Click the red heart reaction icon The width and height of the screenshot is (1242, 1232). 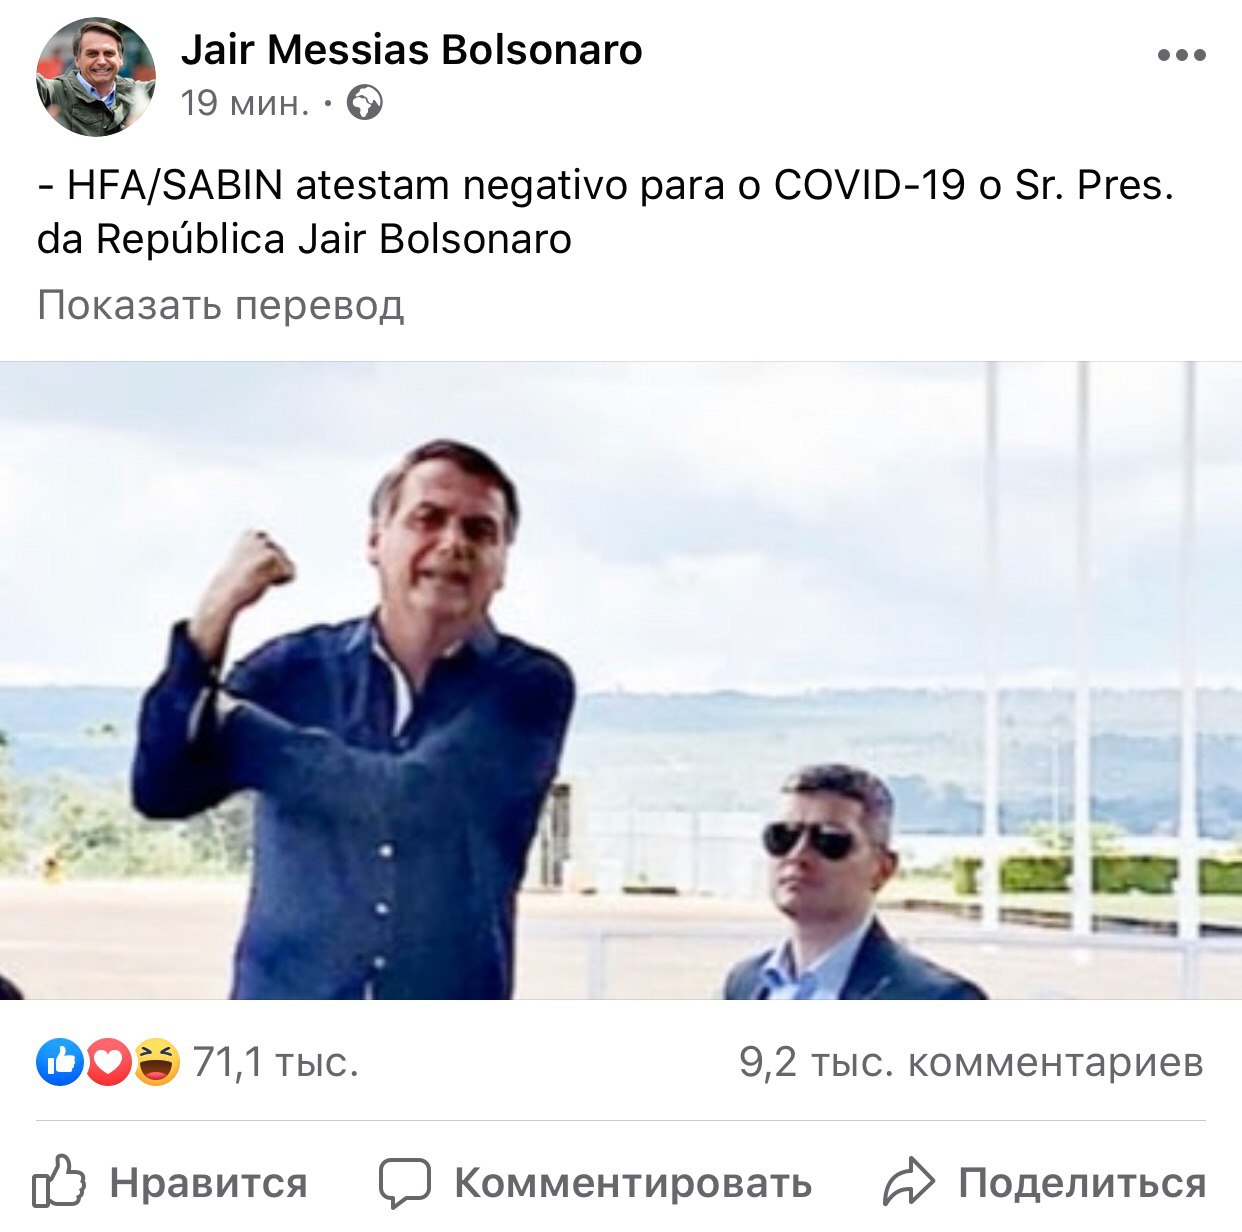pos(108,1062)
